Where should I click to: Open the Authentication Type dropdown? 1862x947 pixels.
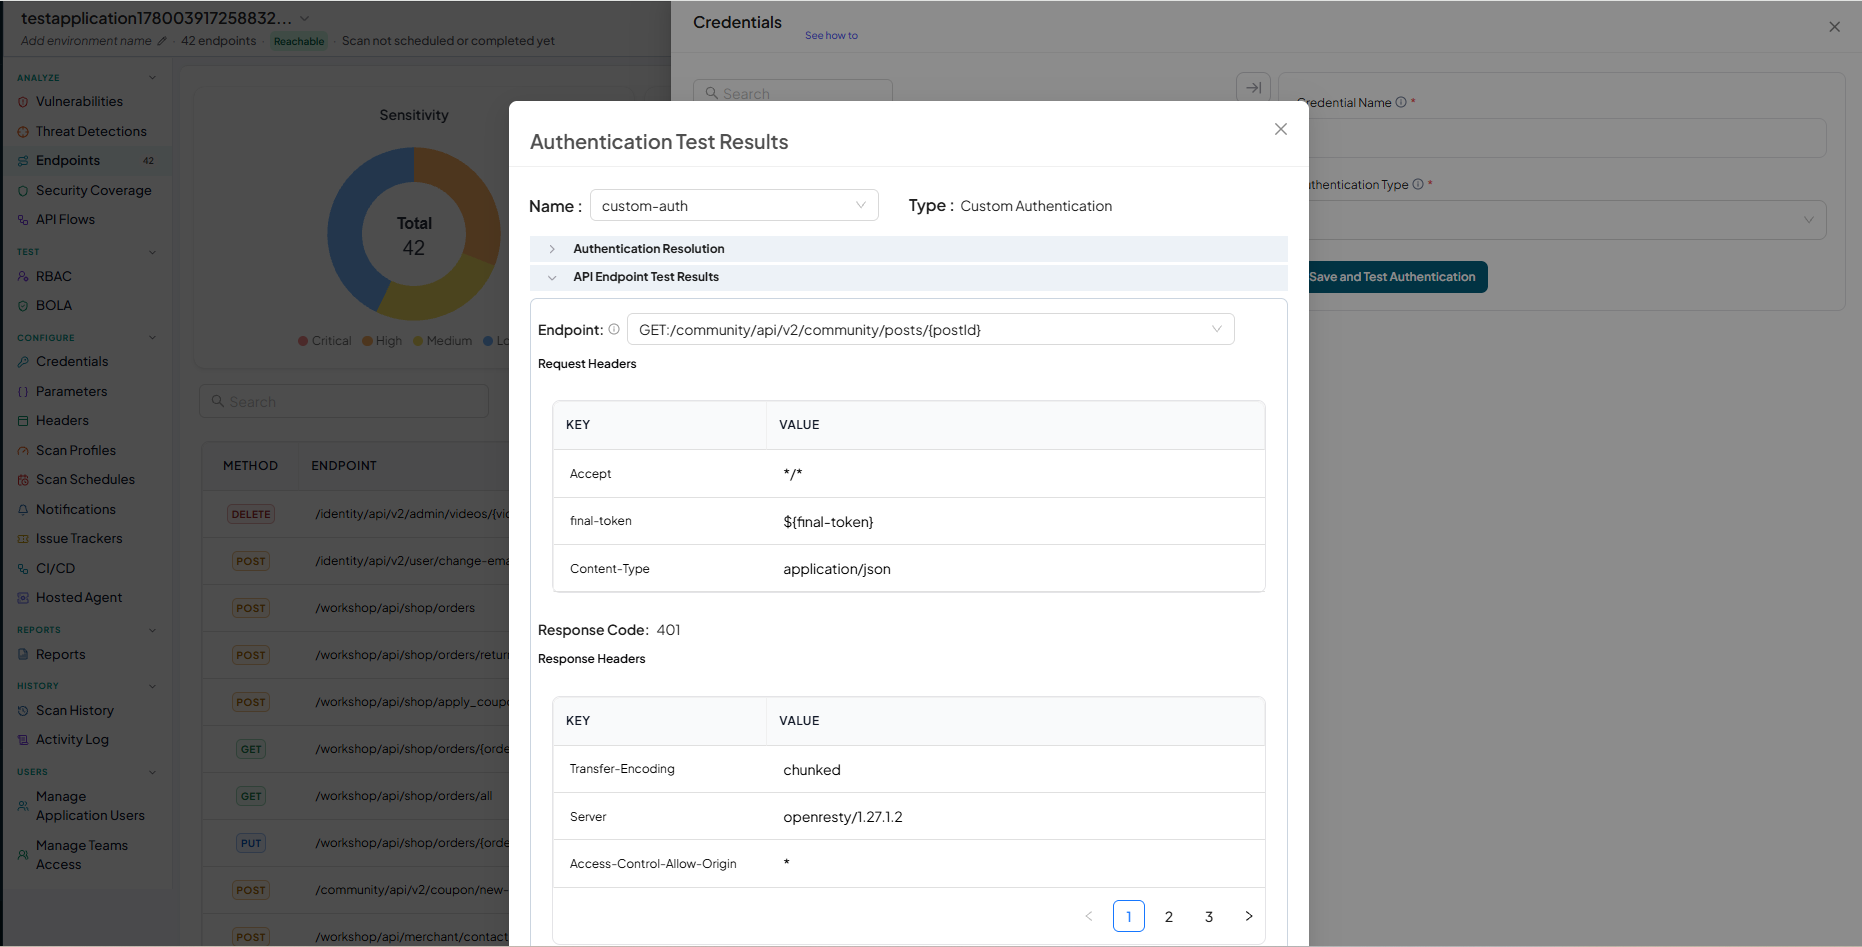coord(1567,220)
